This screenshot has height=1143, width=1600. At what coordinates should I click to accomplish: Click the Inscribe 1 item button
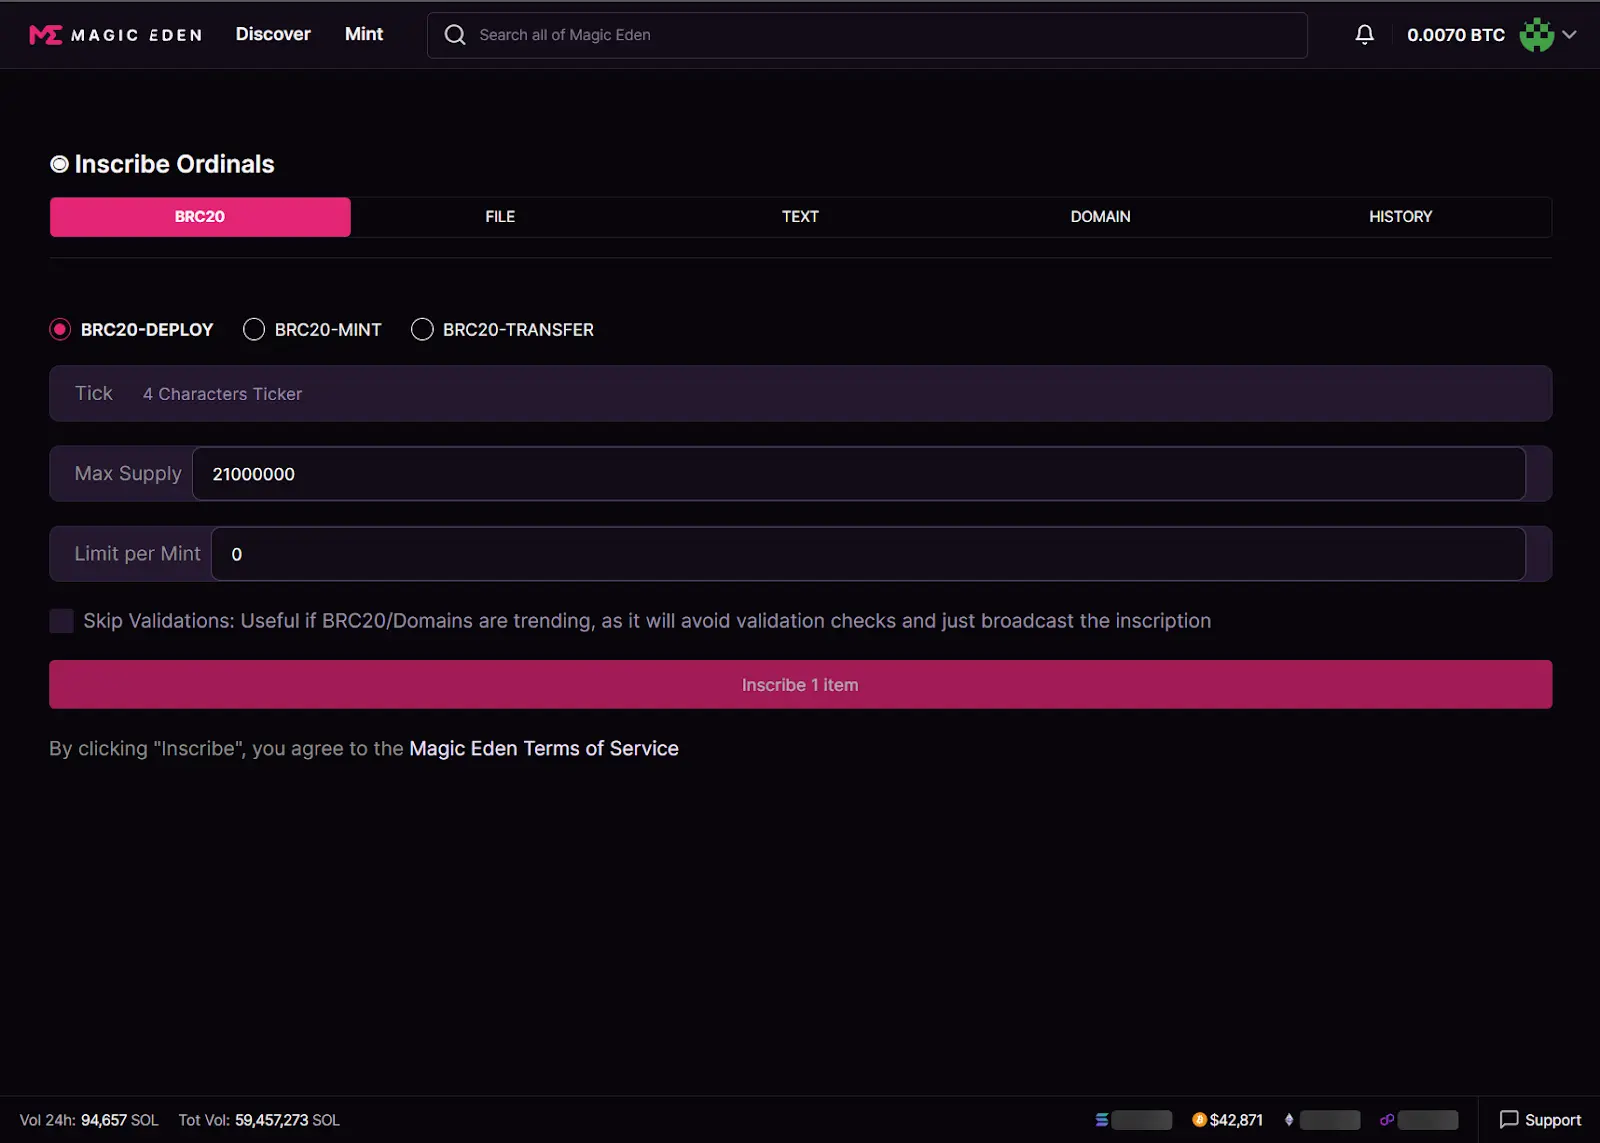coord(800,685)
